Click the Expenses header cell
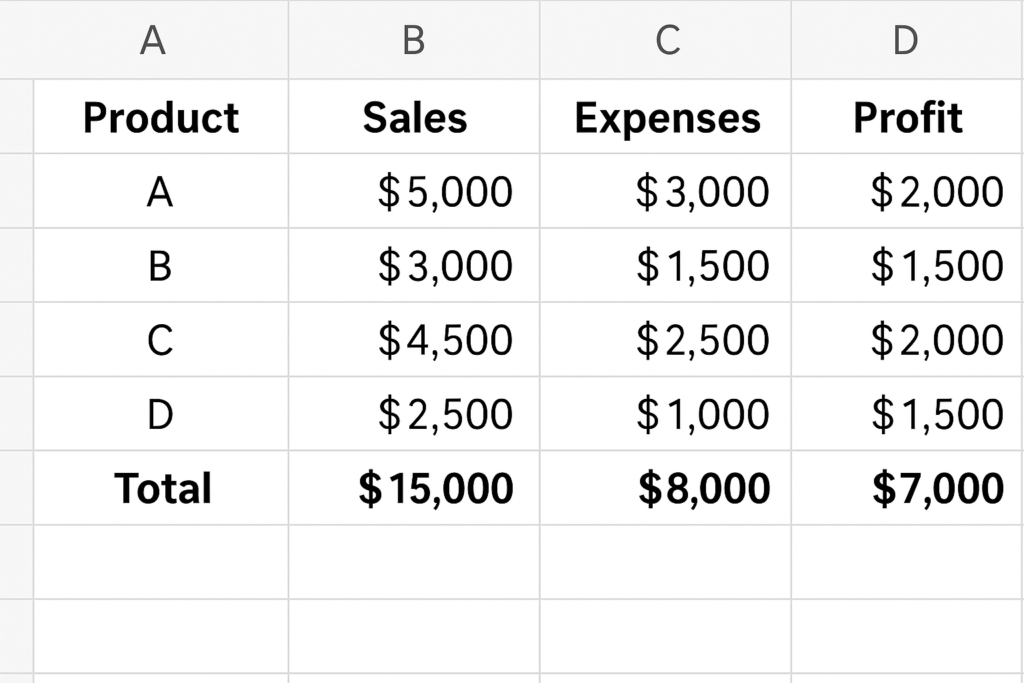 coord(665,117)
